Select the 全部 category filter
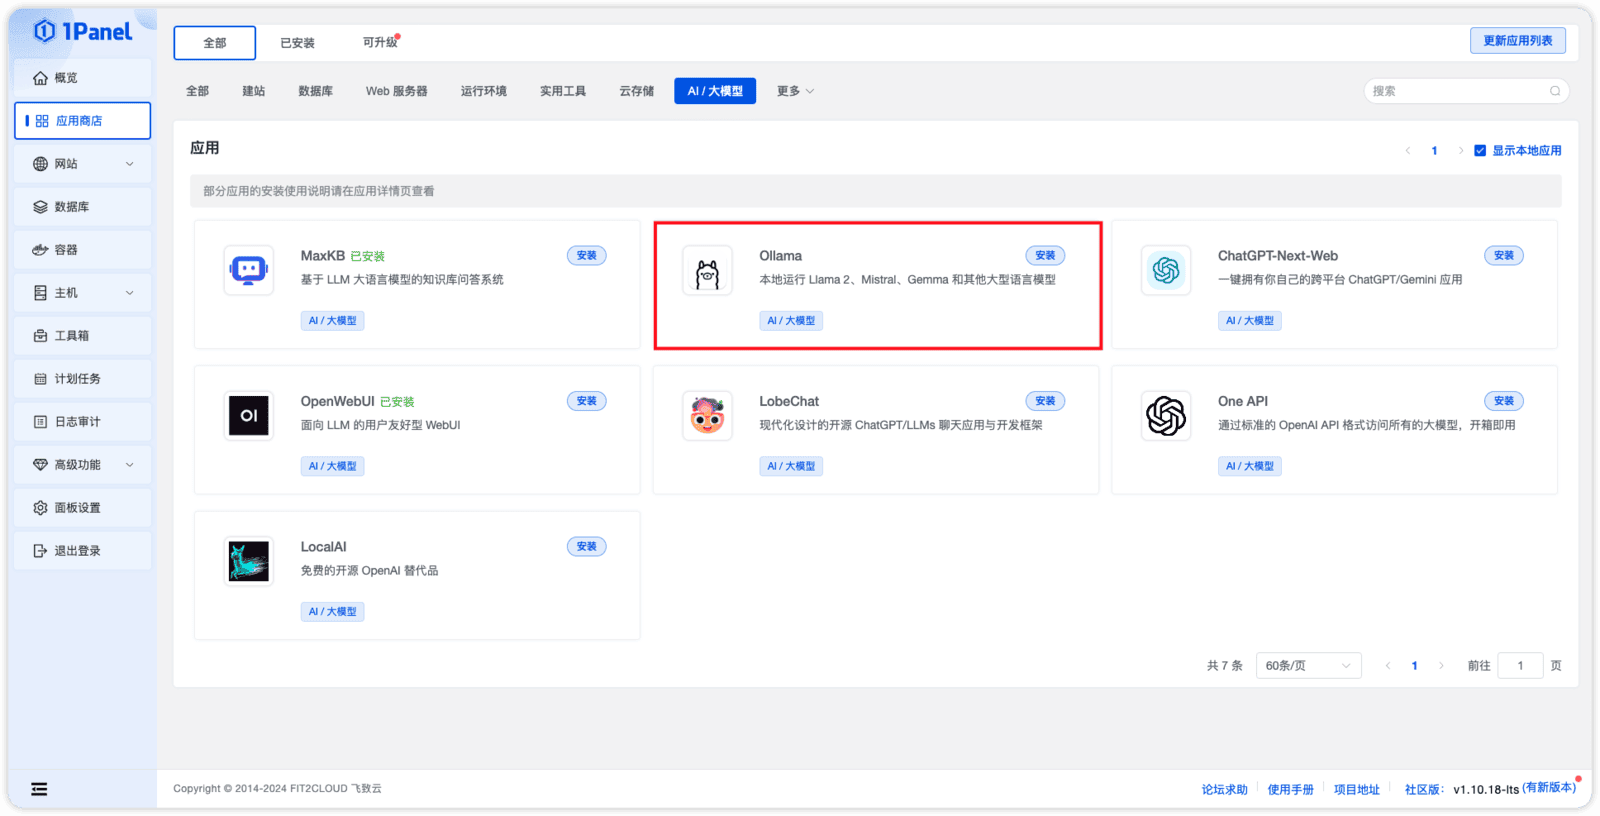The width and height of the screenshot is (1600, 816). [x=198, y=91]
